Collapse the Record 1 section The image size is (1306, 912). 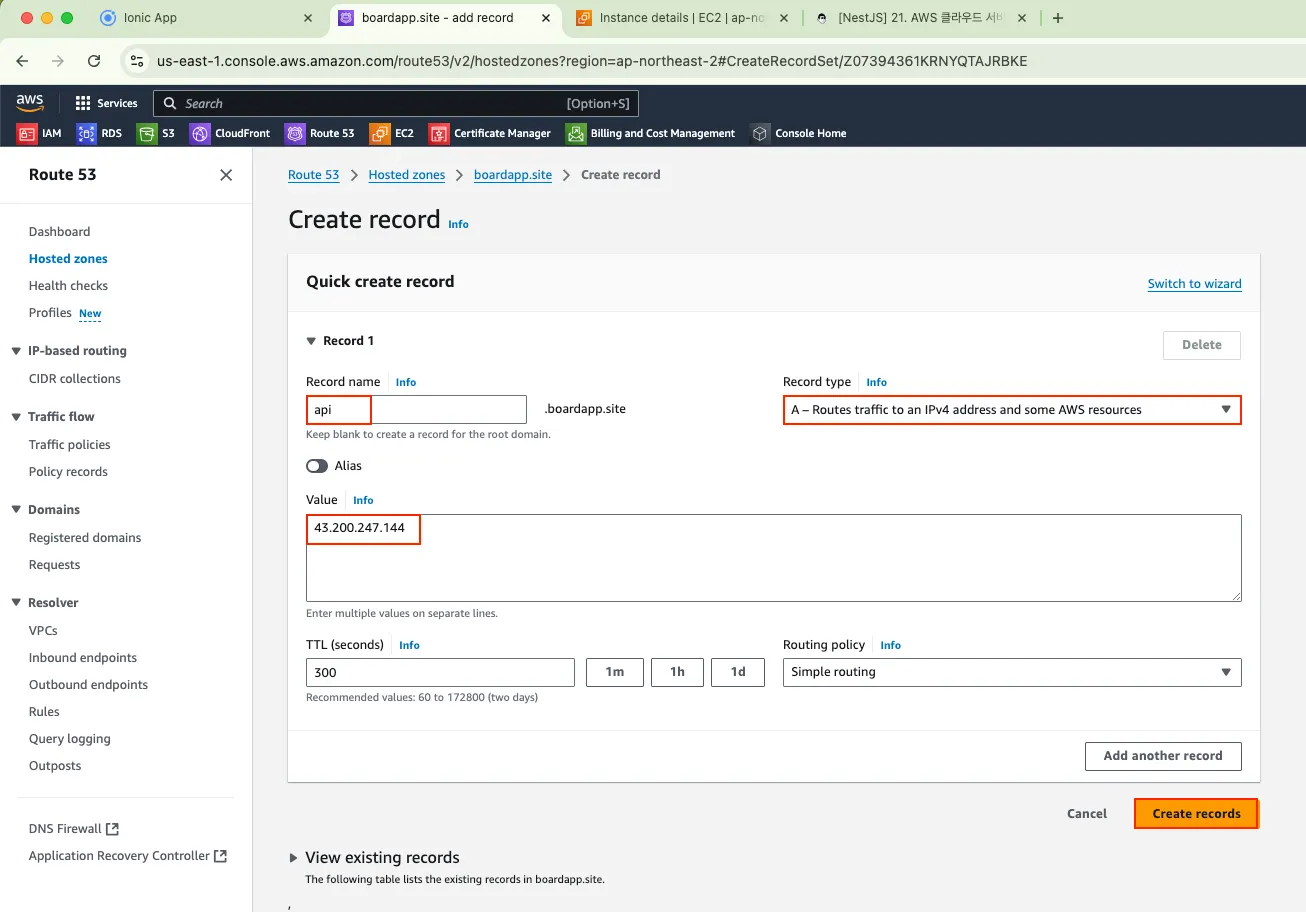point(311,341)
